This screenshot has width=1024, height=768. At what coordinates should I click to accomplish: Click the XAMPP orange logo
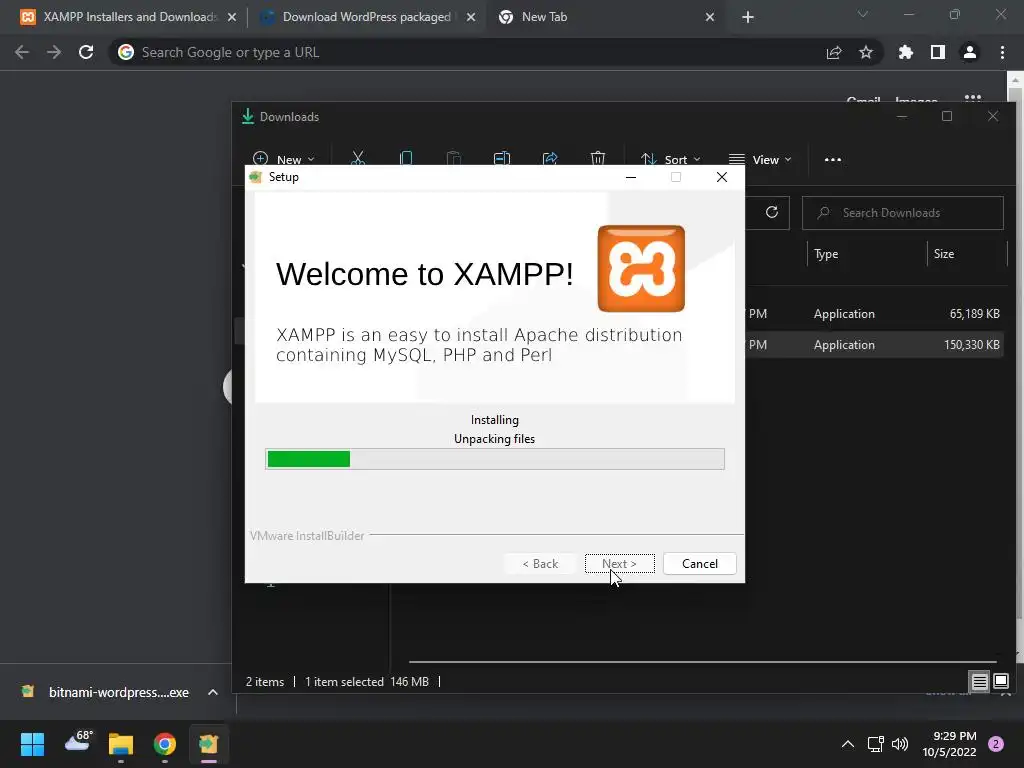click(x=641, y=268)
